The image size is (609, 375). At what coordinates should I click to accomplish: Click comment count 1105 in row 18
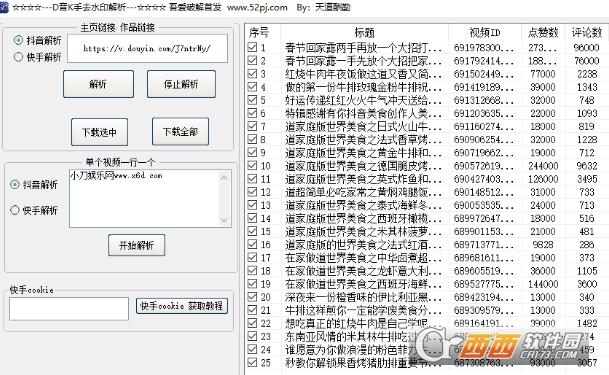pyautogui.click(x=586, y=271)
